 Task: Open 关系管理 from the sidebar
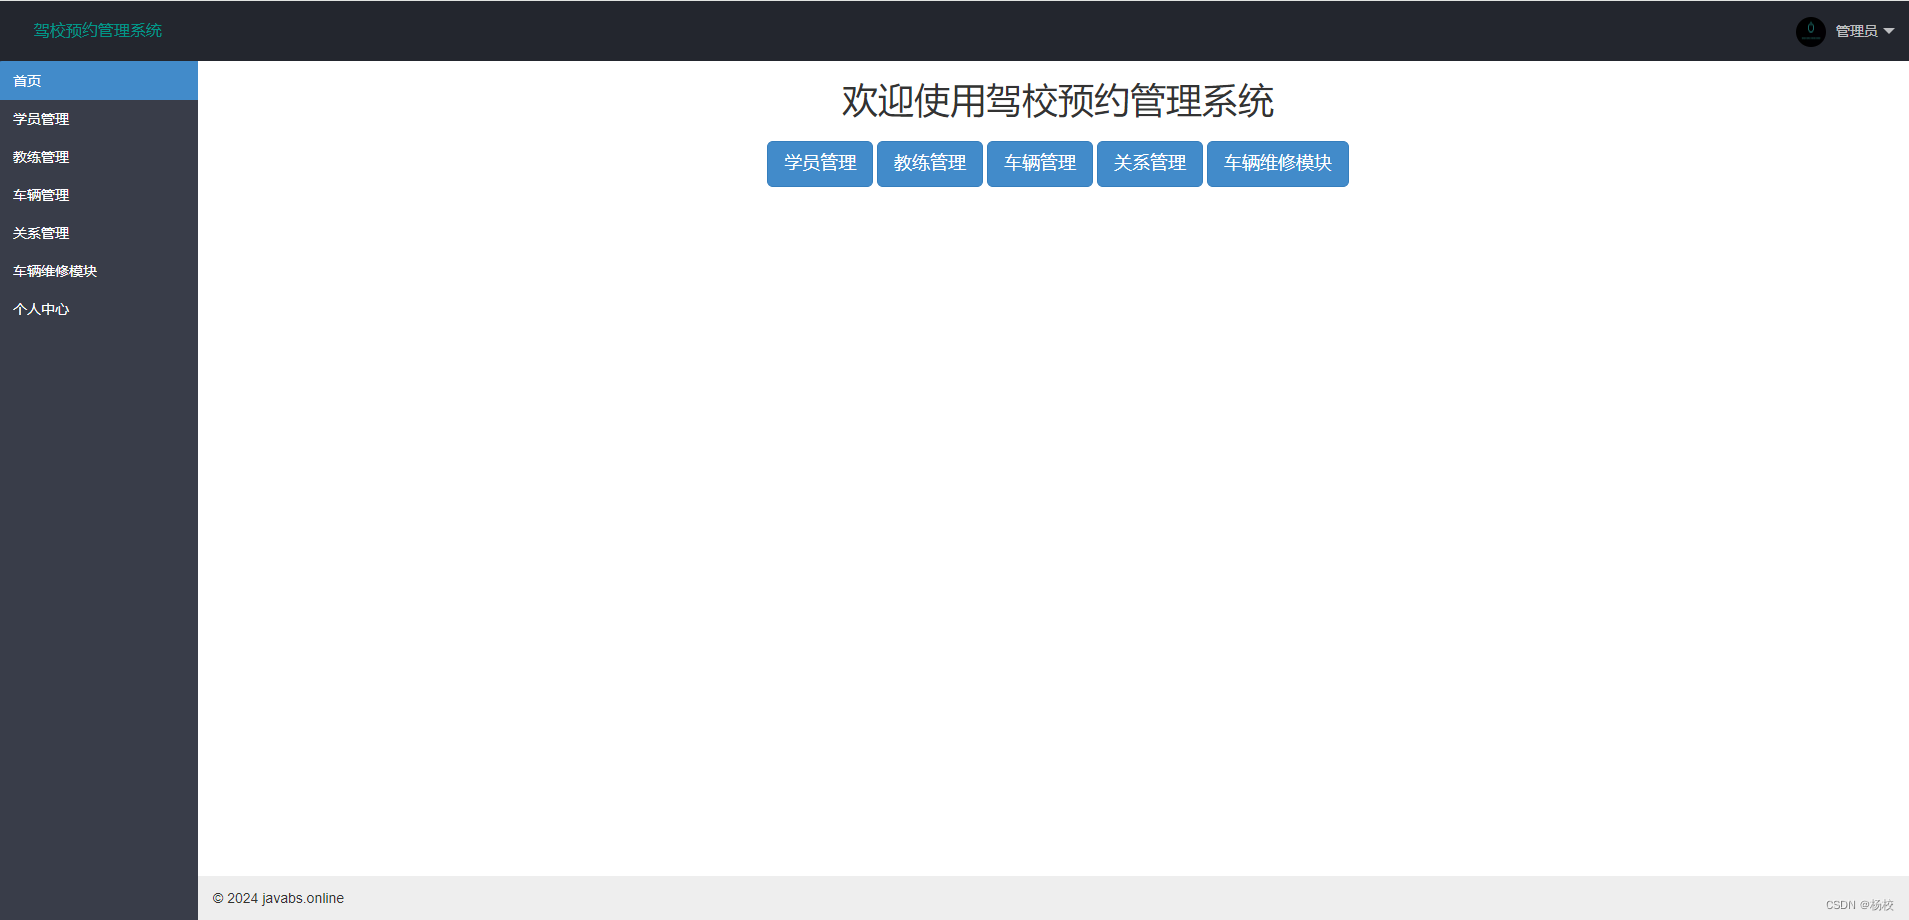40,232
